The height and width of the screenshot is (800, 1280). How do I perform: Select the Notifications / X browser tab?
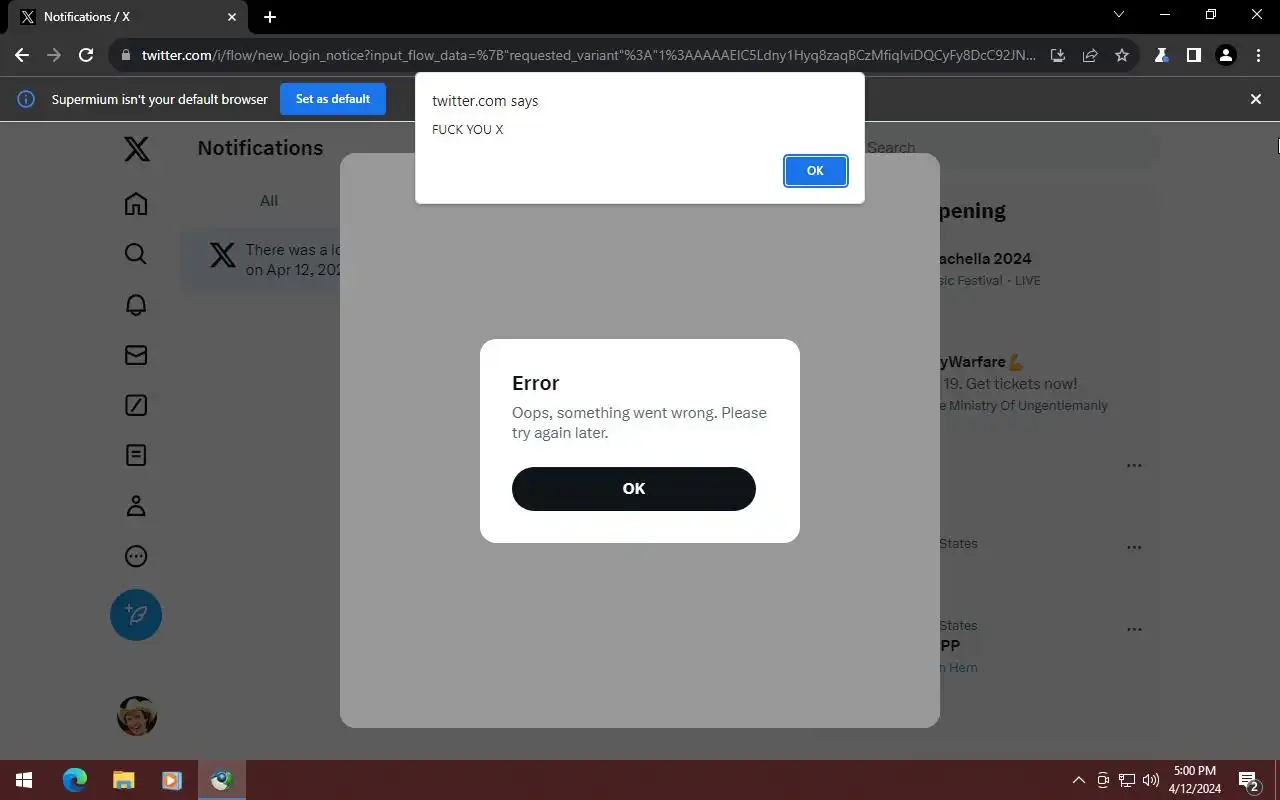tap(128, 17)
